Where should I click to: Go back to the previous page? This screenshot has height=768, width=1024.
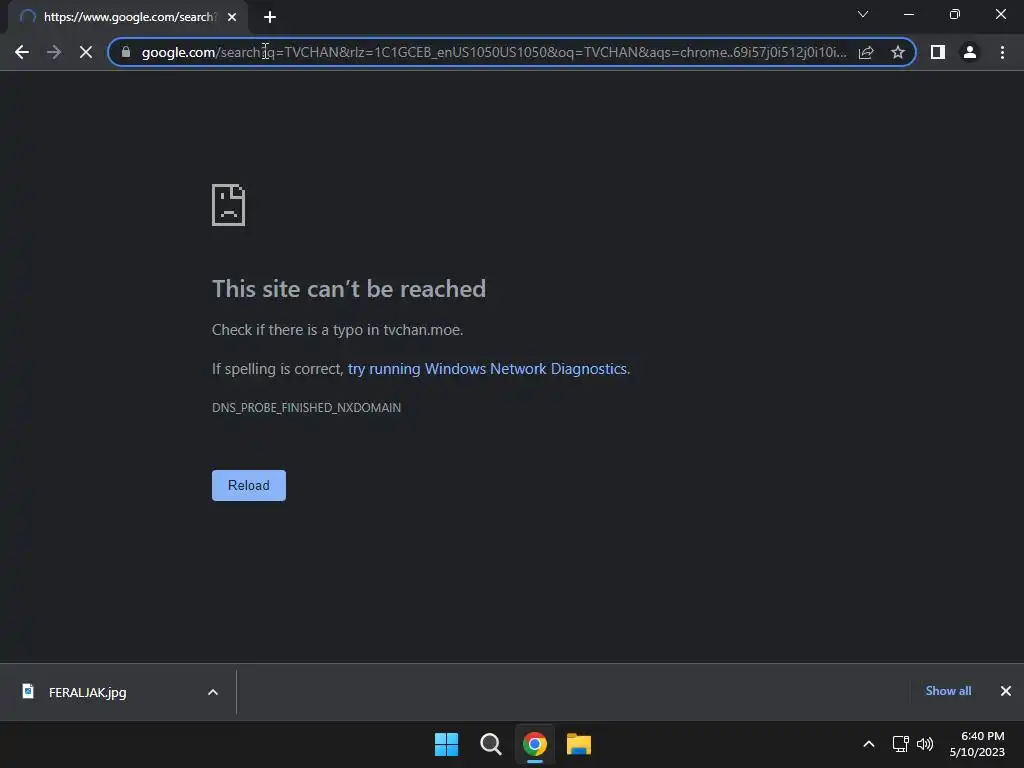(x=22, y=52)
